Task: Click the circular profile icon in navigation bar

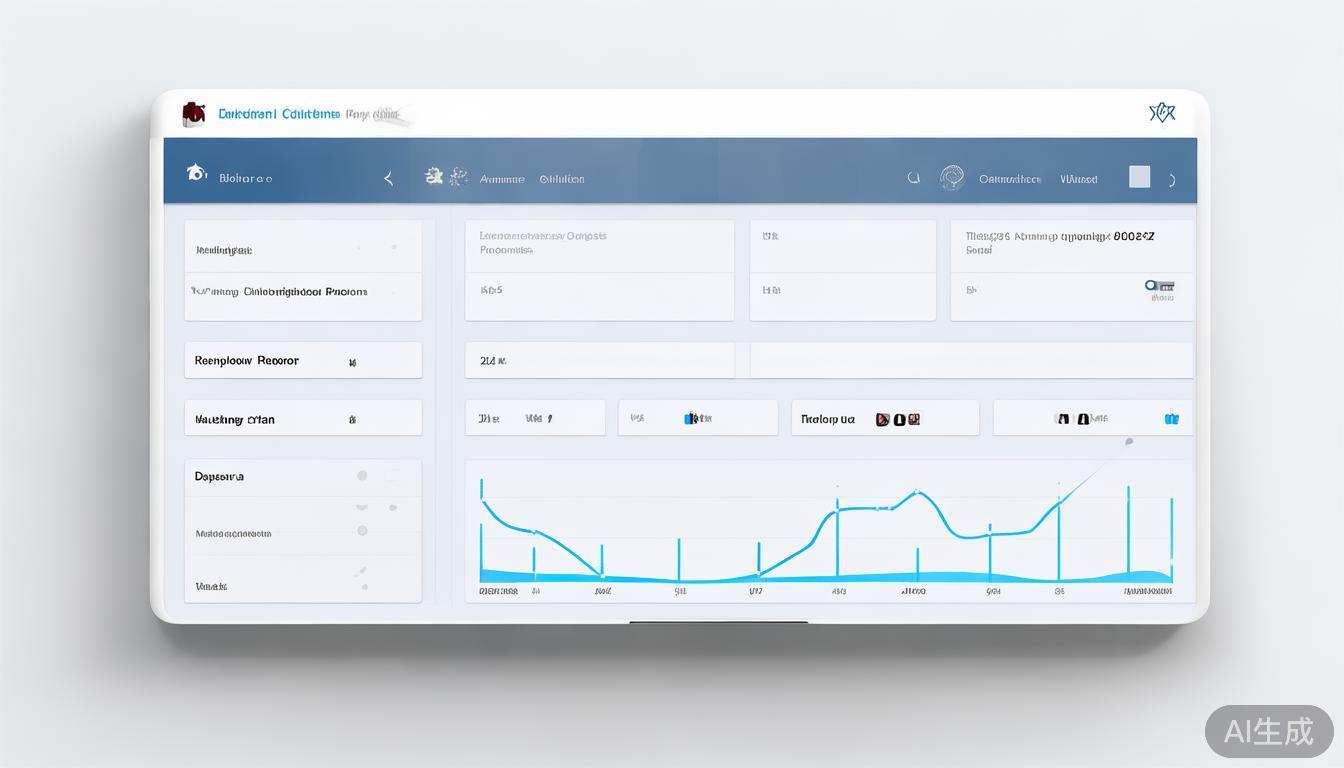Action: point(951,178)
